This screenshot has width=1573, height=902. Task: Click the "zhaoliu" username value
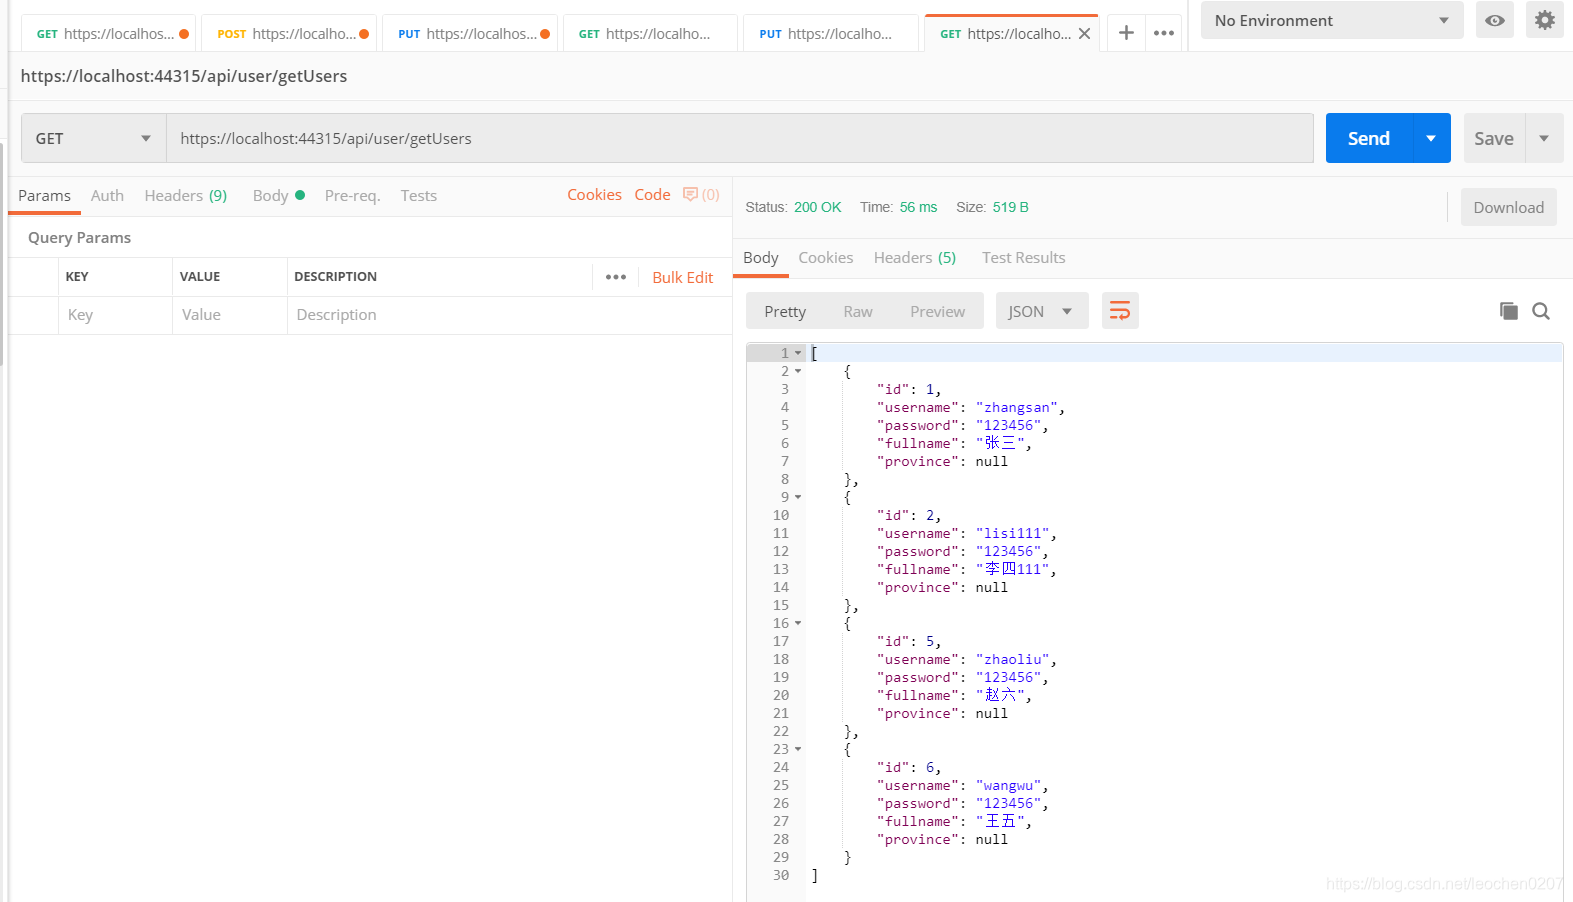(x=1013, y=659)
